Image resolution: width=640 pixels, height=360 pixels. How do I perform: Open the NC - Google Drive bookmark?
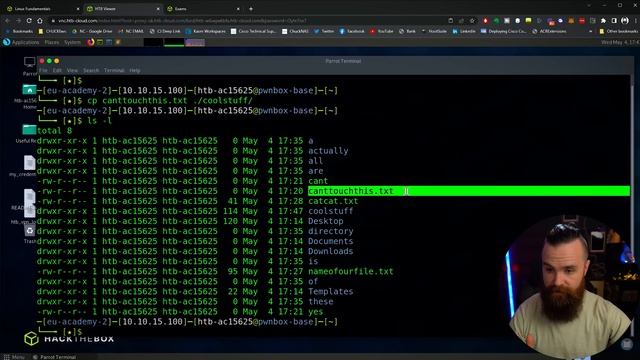click(x=92, y=31)
